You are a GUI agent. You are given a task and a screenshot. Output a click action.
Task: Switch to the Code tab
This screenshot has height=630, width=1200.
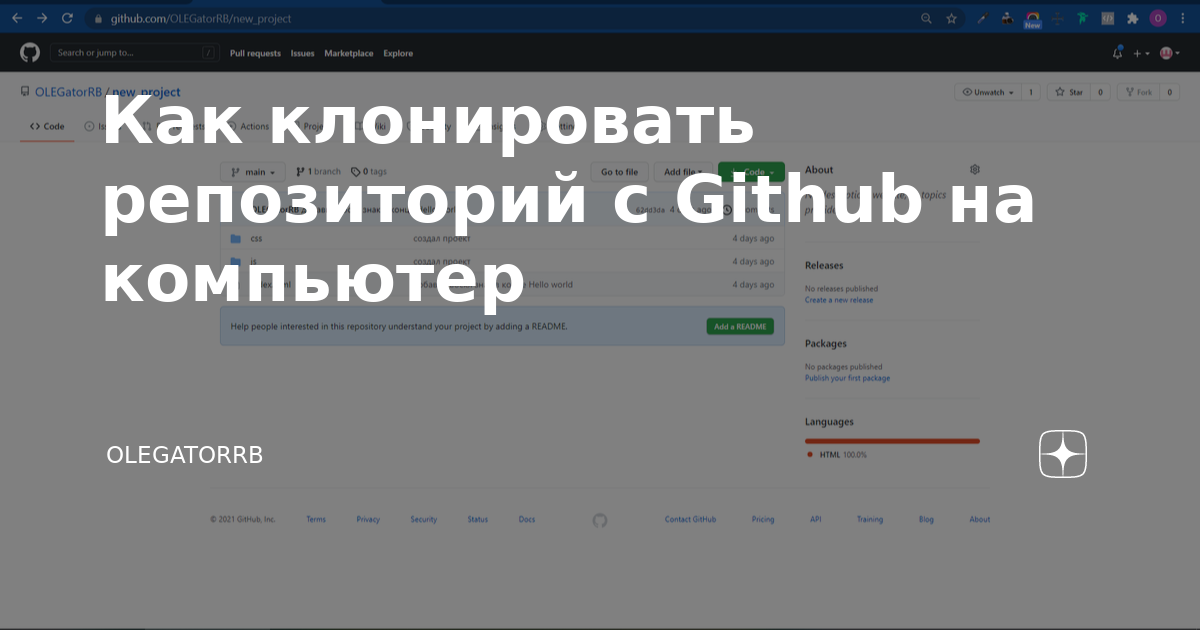click(47, 127)
